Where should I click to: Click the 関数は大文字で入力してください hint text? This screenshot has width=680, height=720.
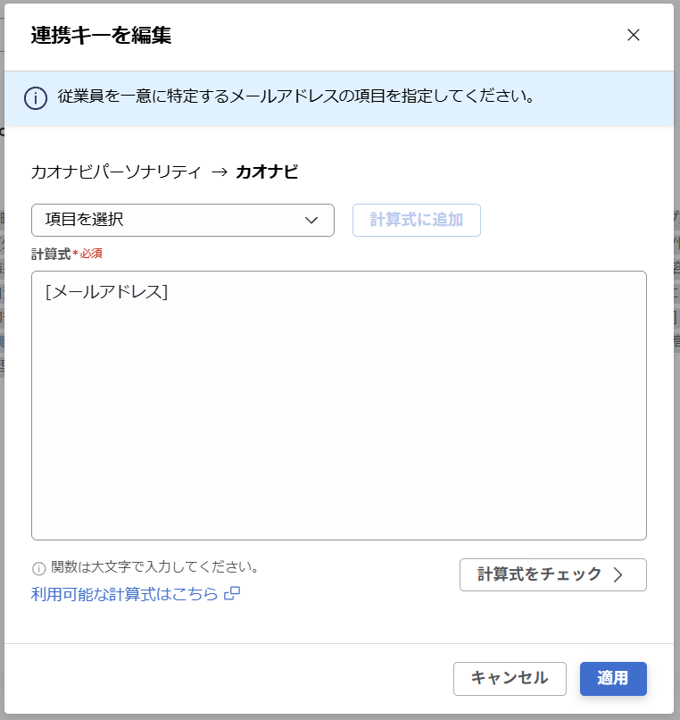pyautogui.click(x=155, y=568)
